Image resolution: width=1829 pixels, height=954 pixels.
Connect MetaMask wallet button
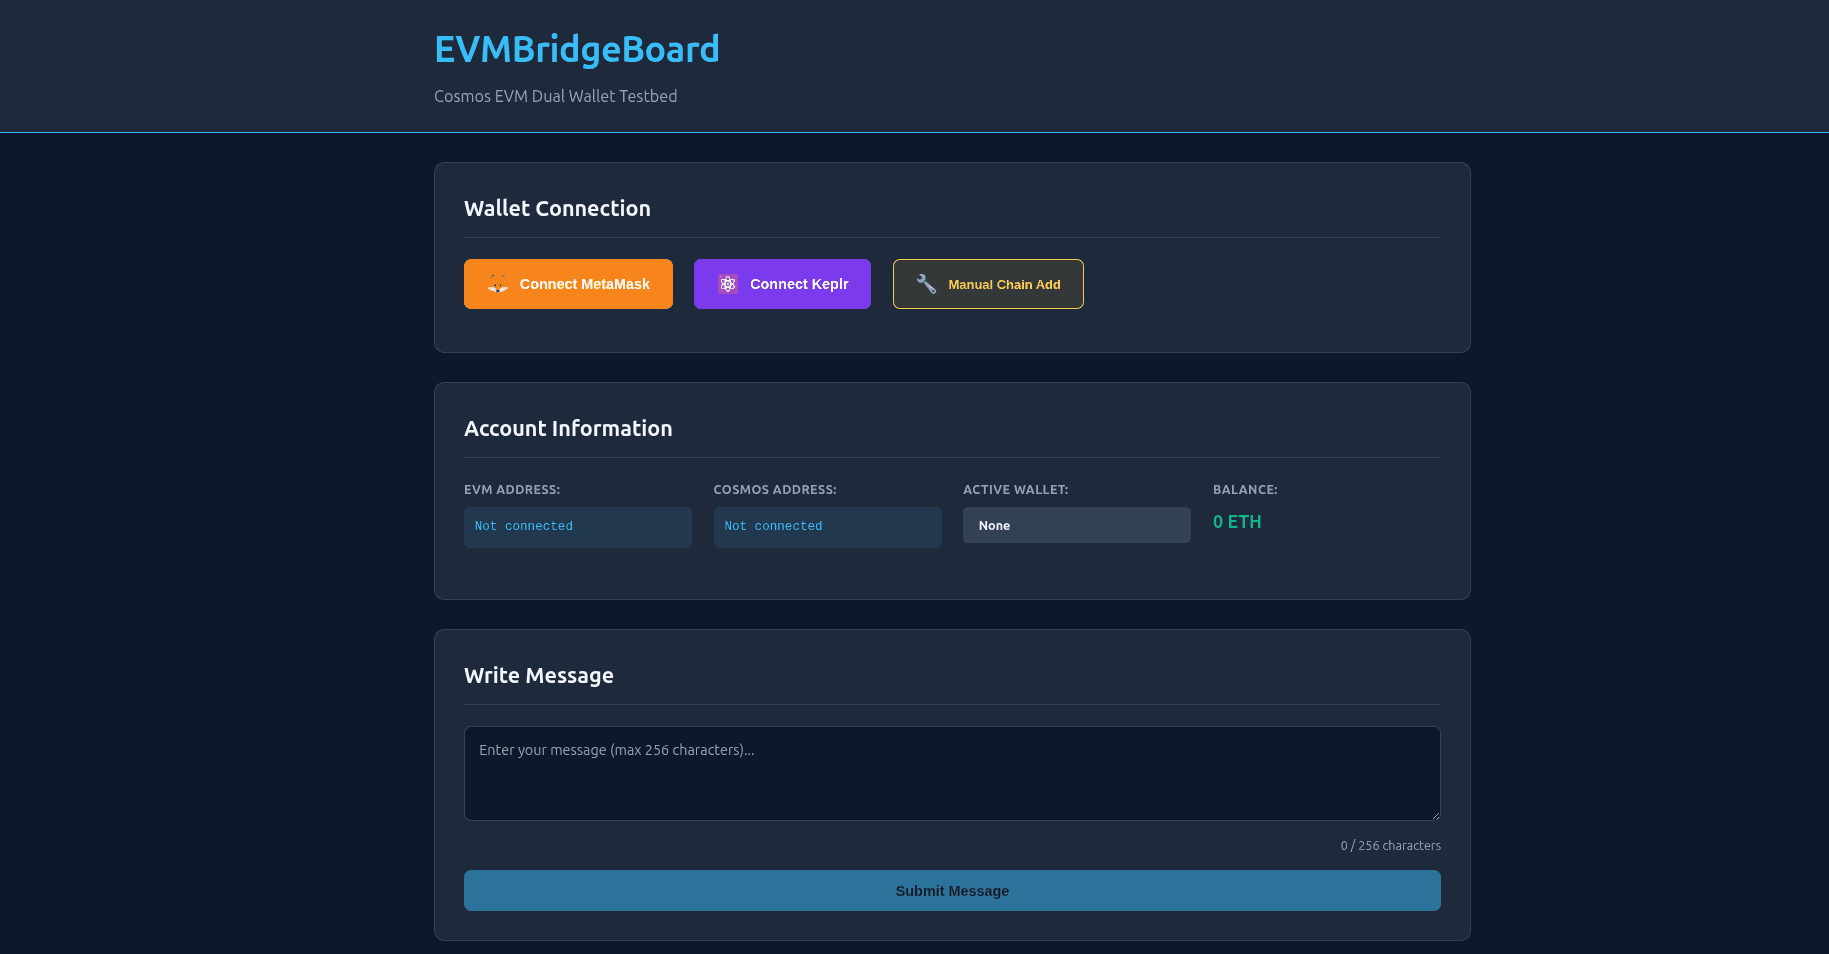click(568, 284)
